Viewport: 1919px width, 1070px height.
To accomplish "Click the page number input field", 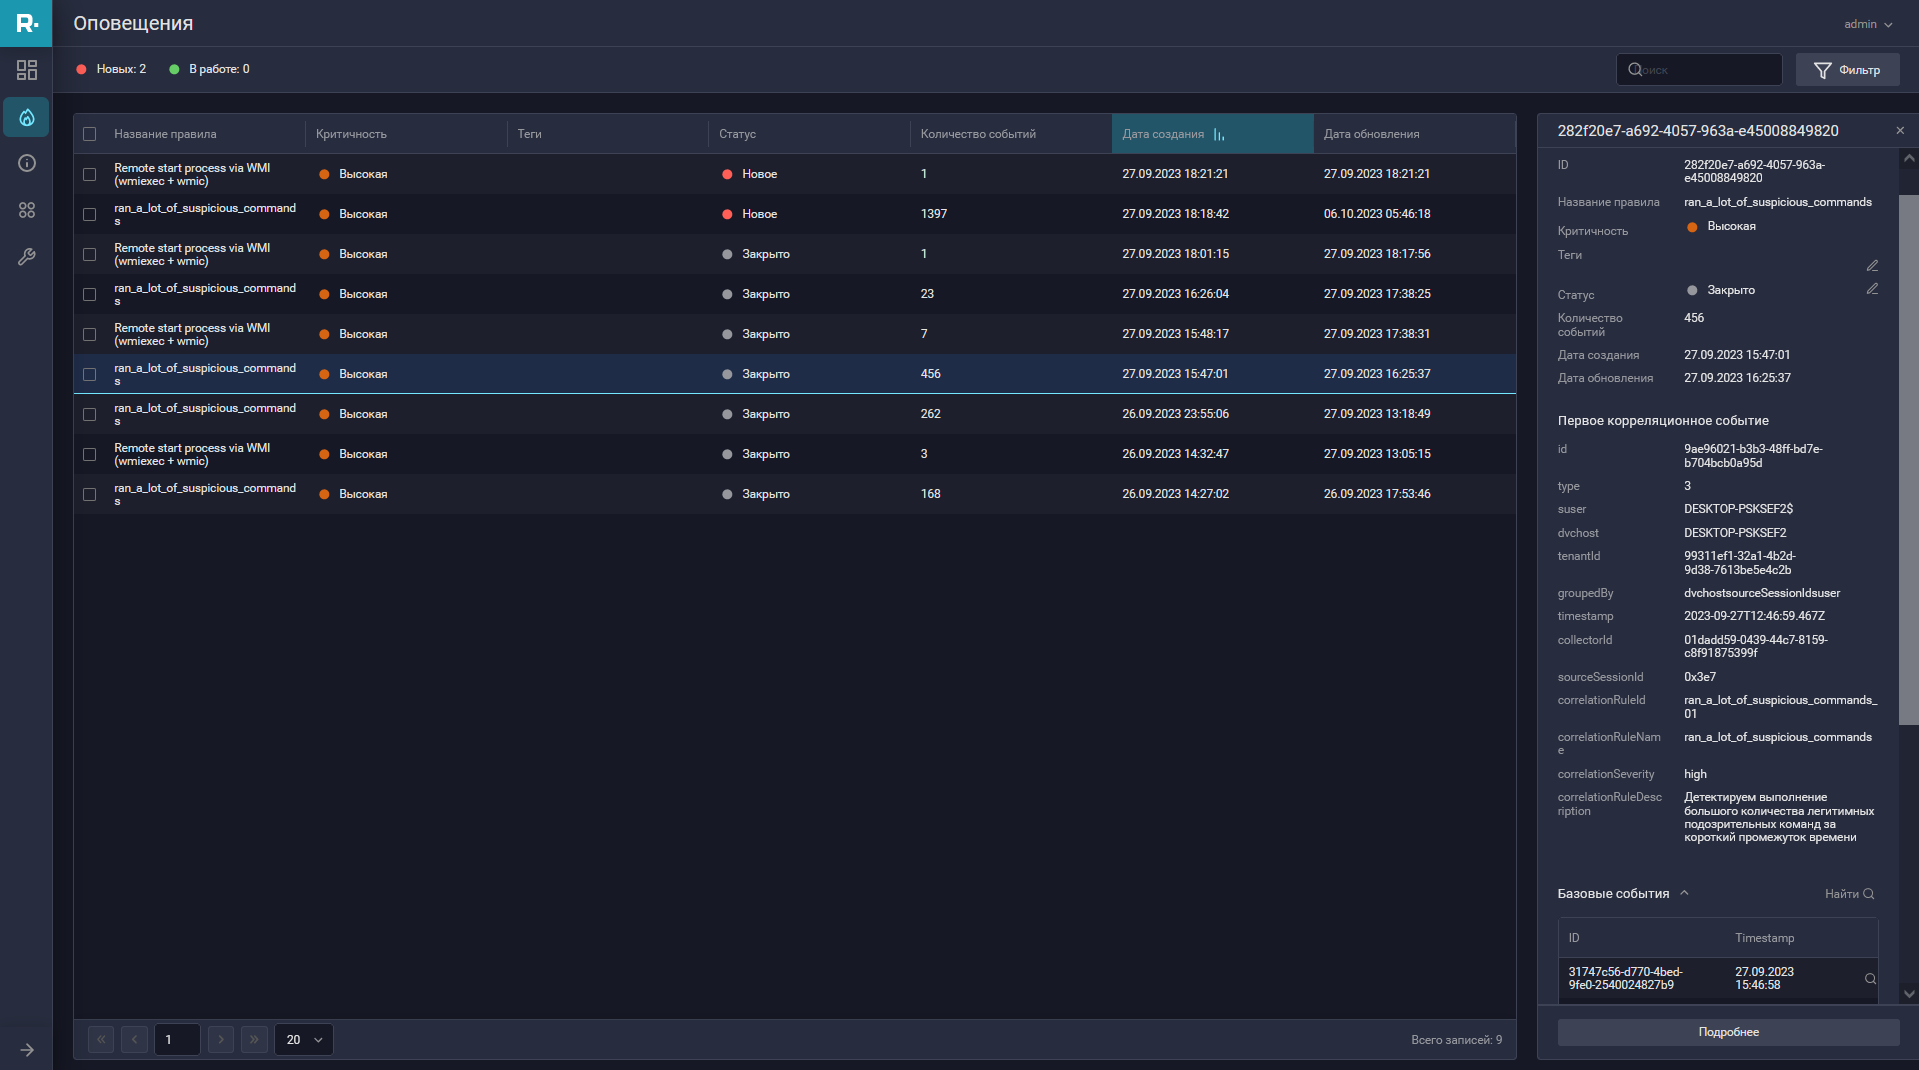I will tap(177, 1040).
